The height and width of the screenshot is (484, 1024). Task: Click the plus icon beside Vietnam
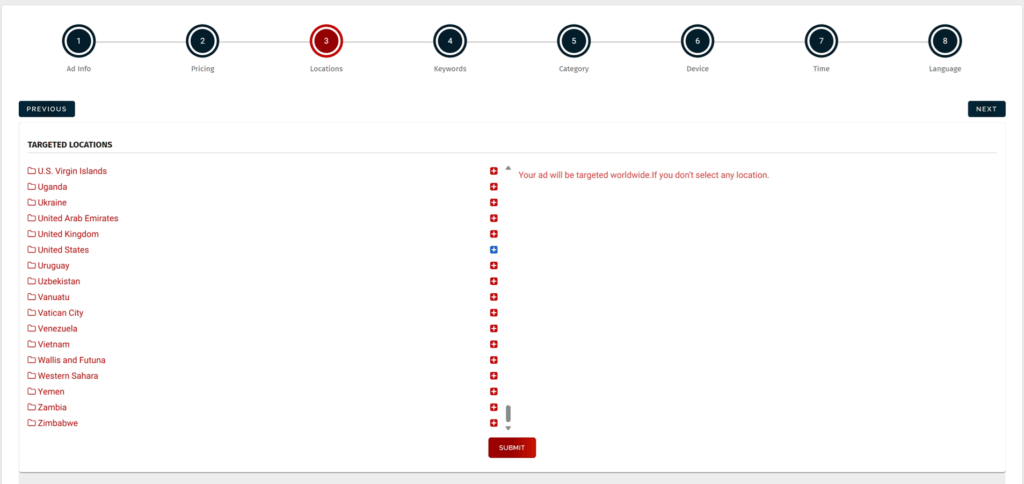tap(493, 344)
